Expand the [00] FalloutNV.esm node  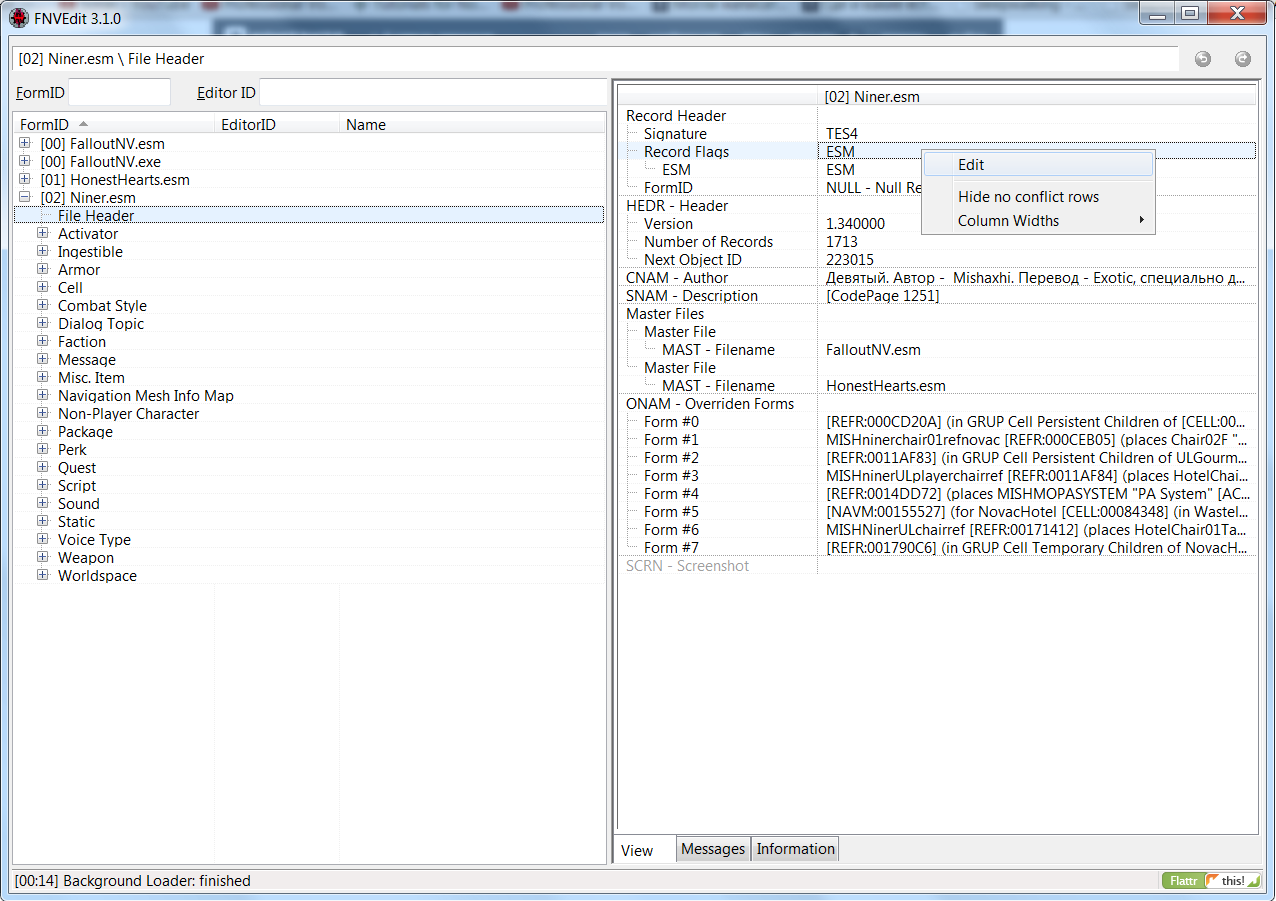(x=25, y=143)
